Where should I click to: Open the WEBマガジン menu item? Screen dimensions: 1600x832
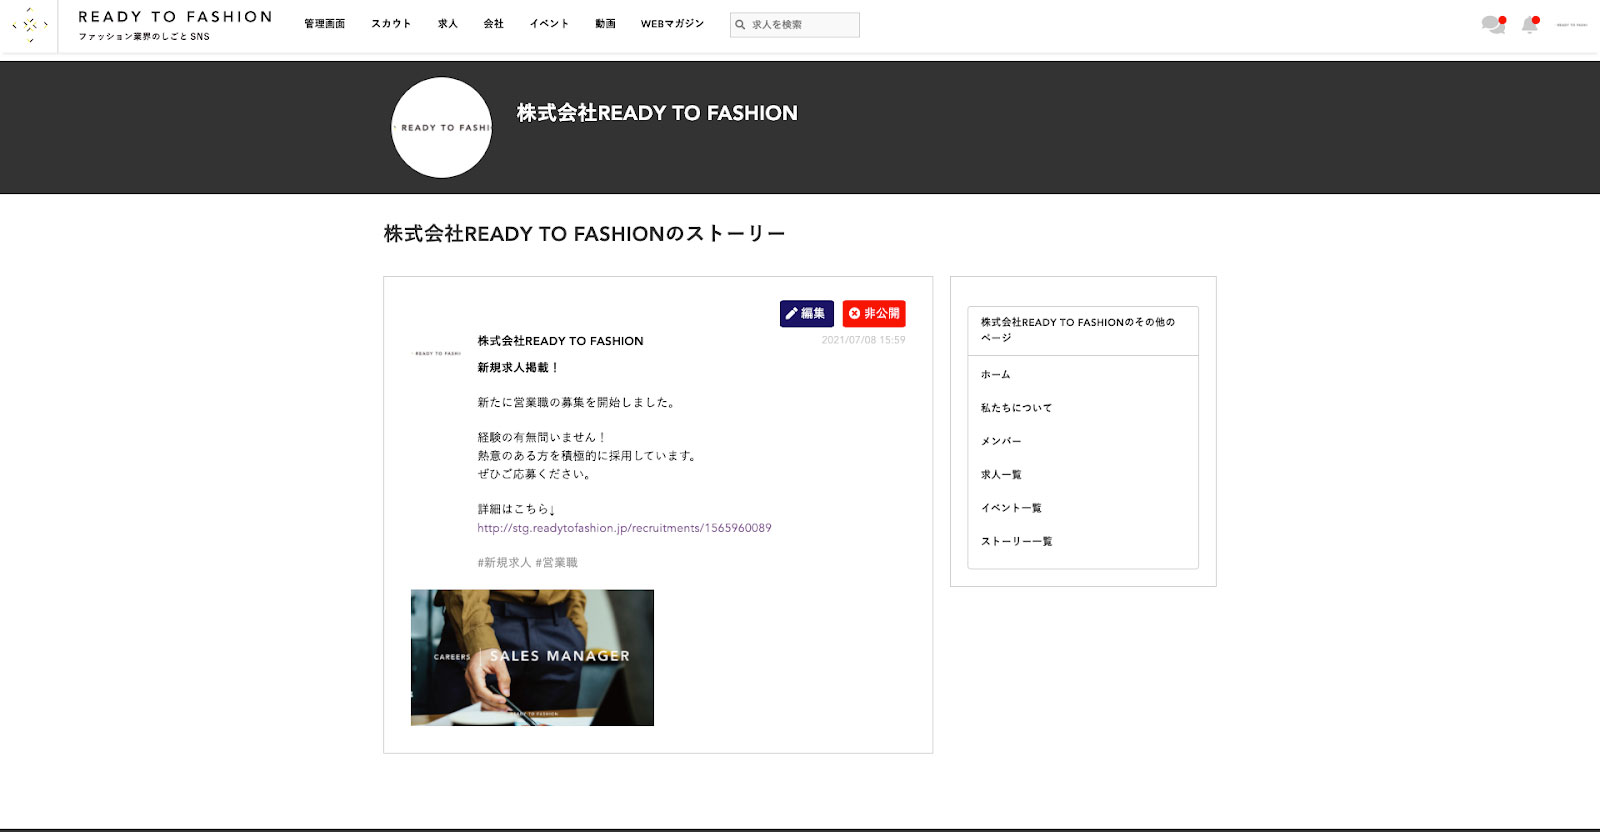tap(673, 24)
